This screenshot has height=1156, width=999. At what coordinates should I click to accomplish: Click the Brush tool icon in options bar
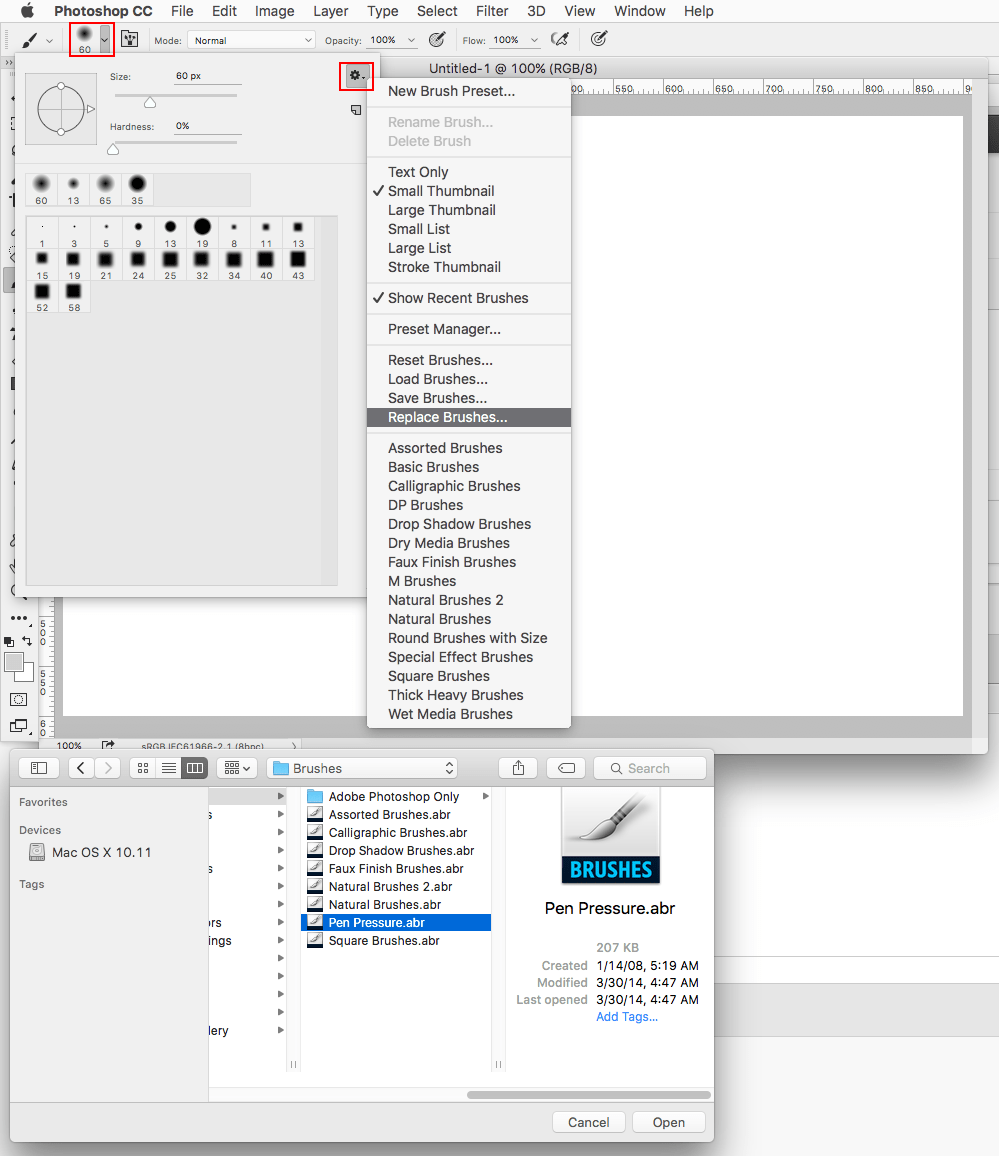click(x=30, y=40)
